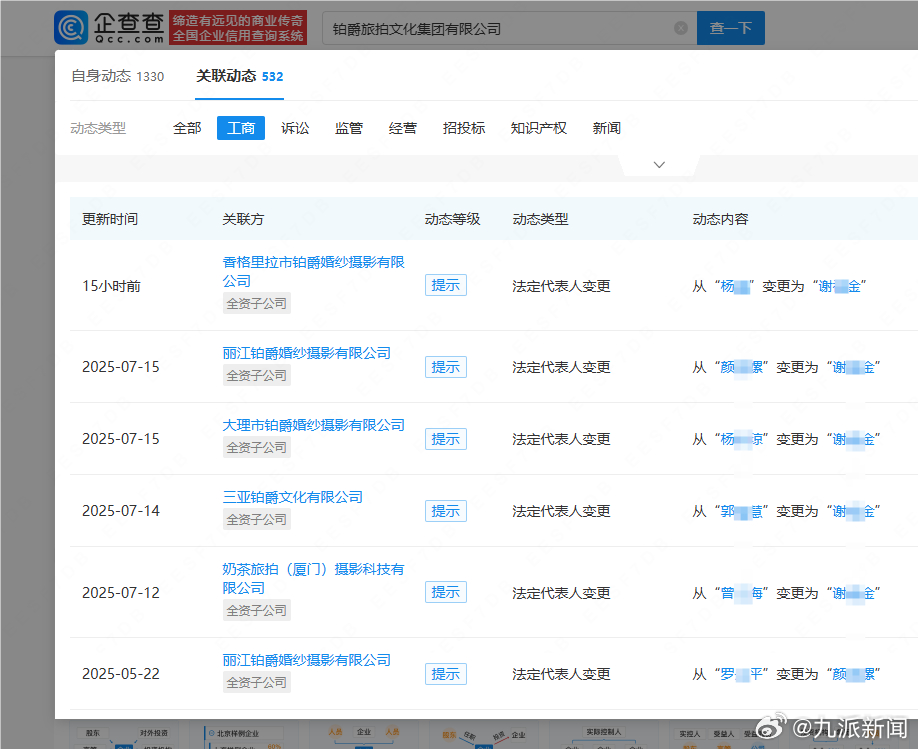This screenshot has width=918, height=749.
Task: Select the 监管 dynamic type filter
Action: pos(349,128)
